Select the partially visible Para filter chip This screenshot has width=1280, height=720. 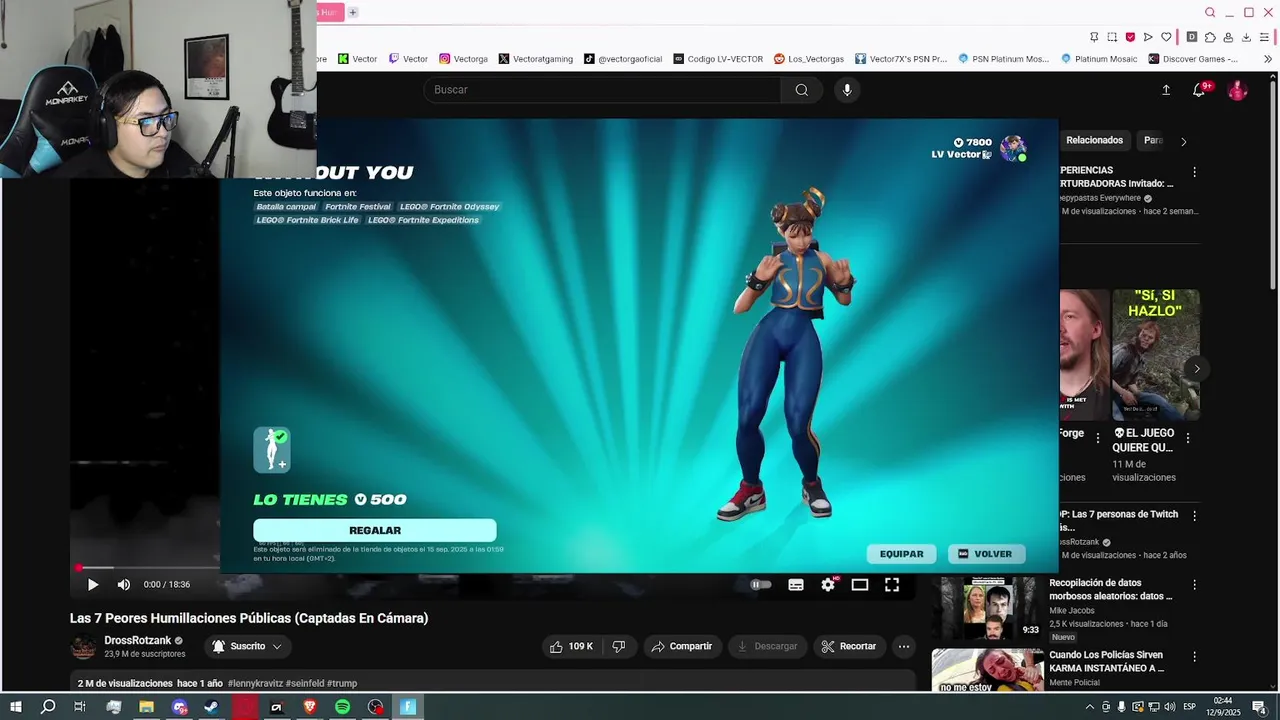pos(1153,141)
